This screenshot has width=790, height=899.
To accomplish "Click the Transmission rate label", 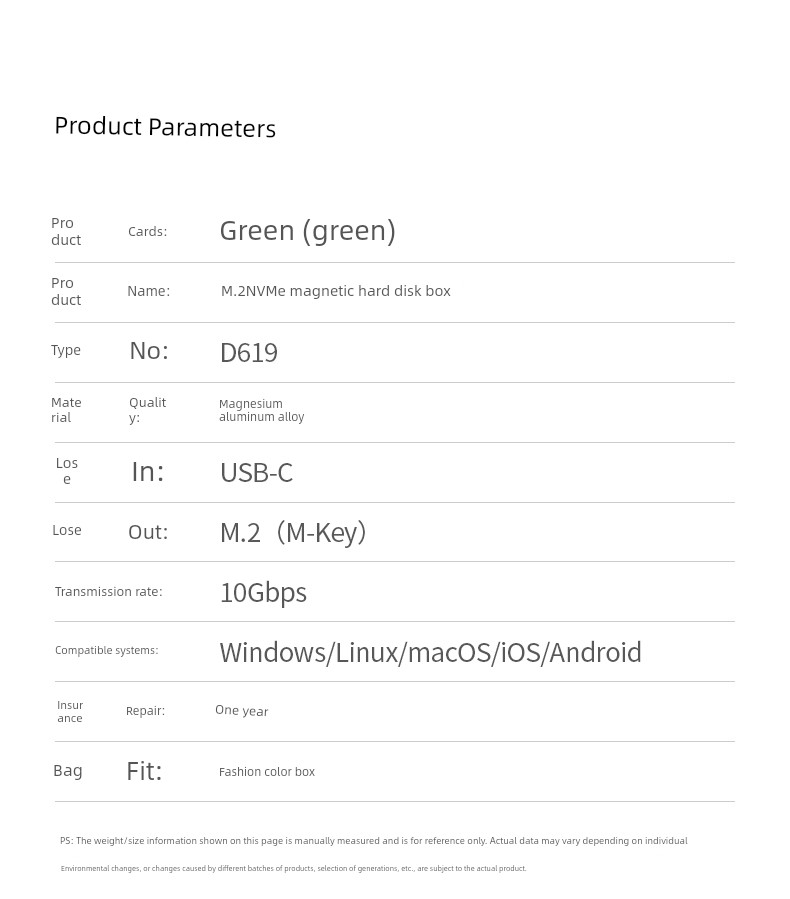I will (108, 592).
